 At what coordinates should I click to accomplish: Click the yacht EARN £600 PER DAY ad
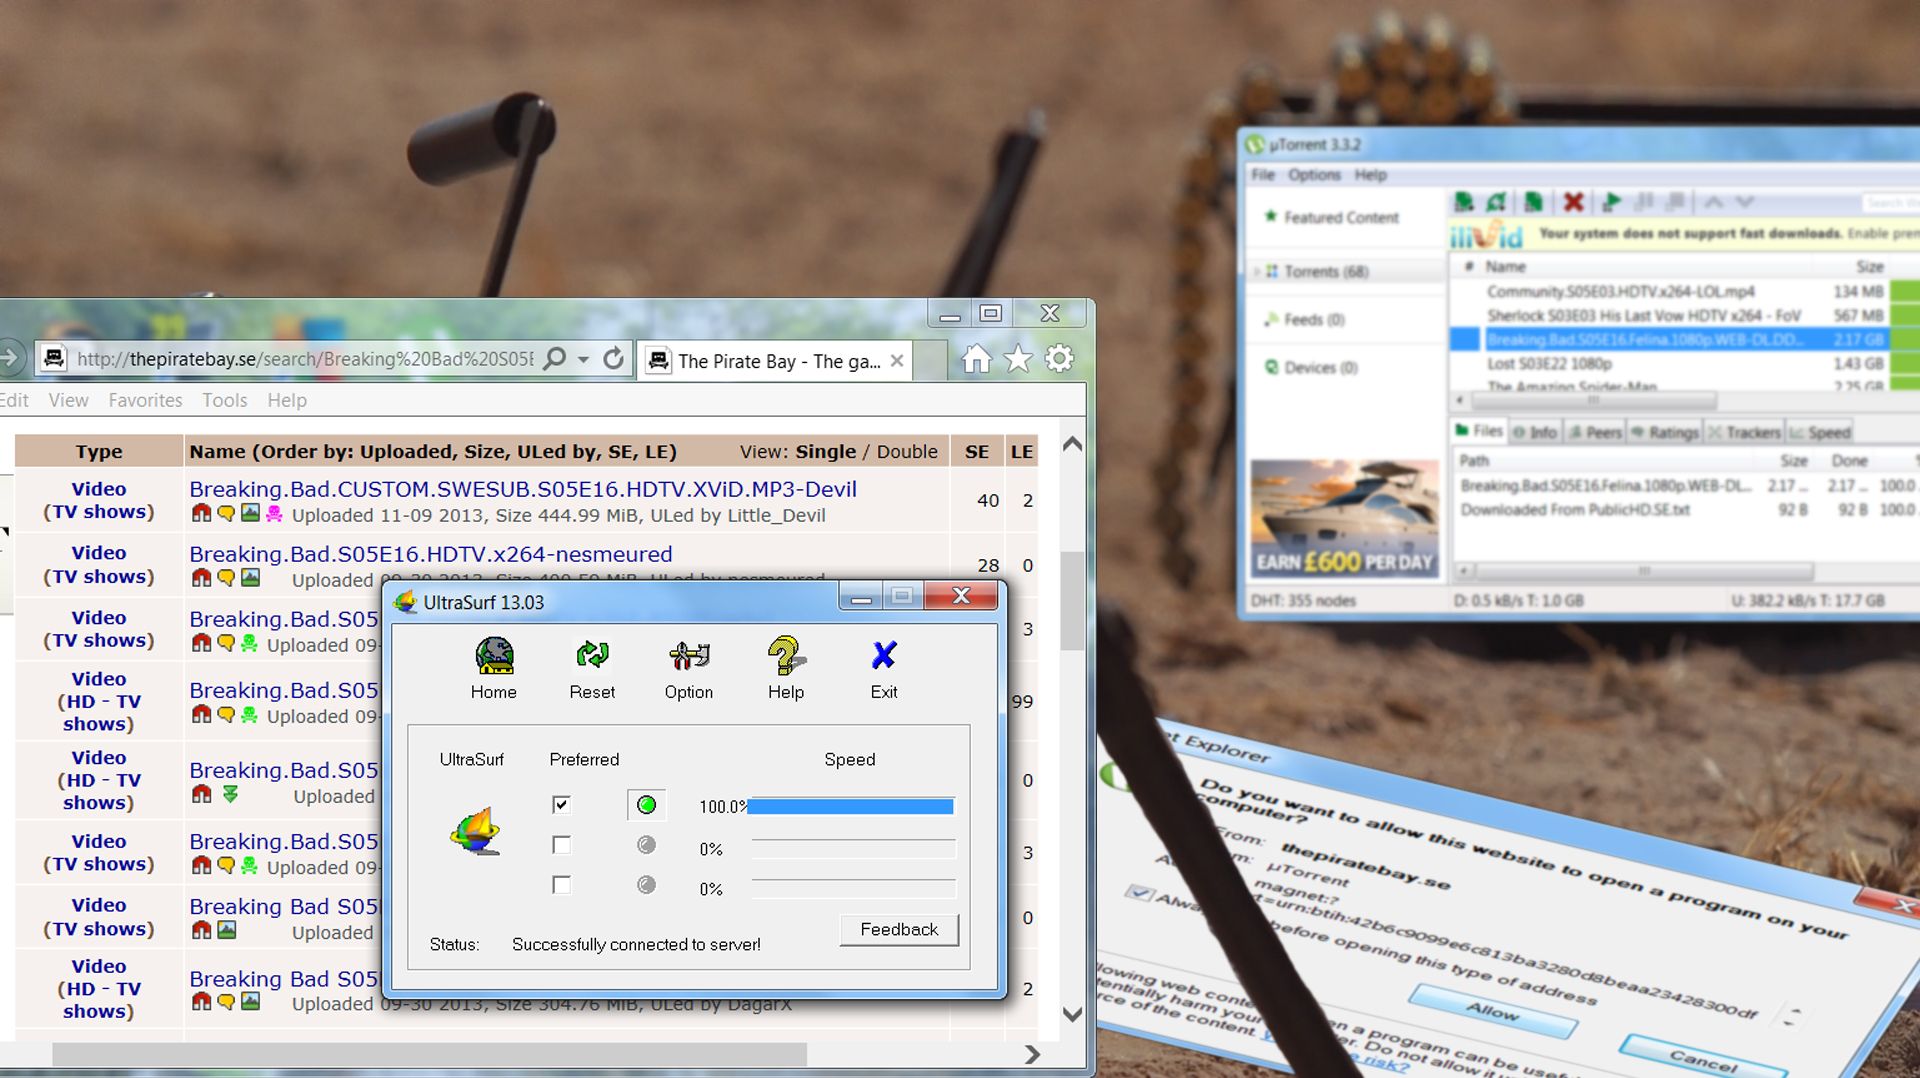pos(1344,519)
